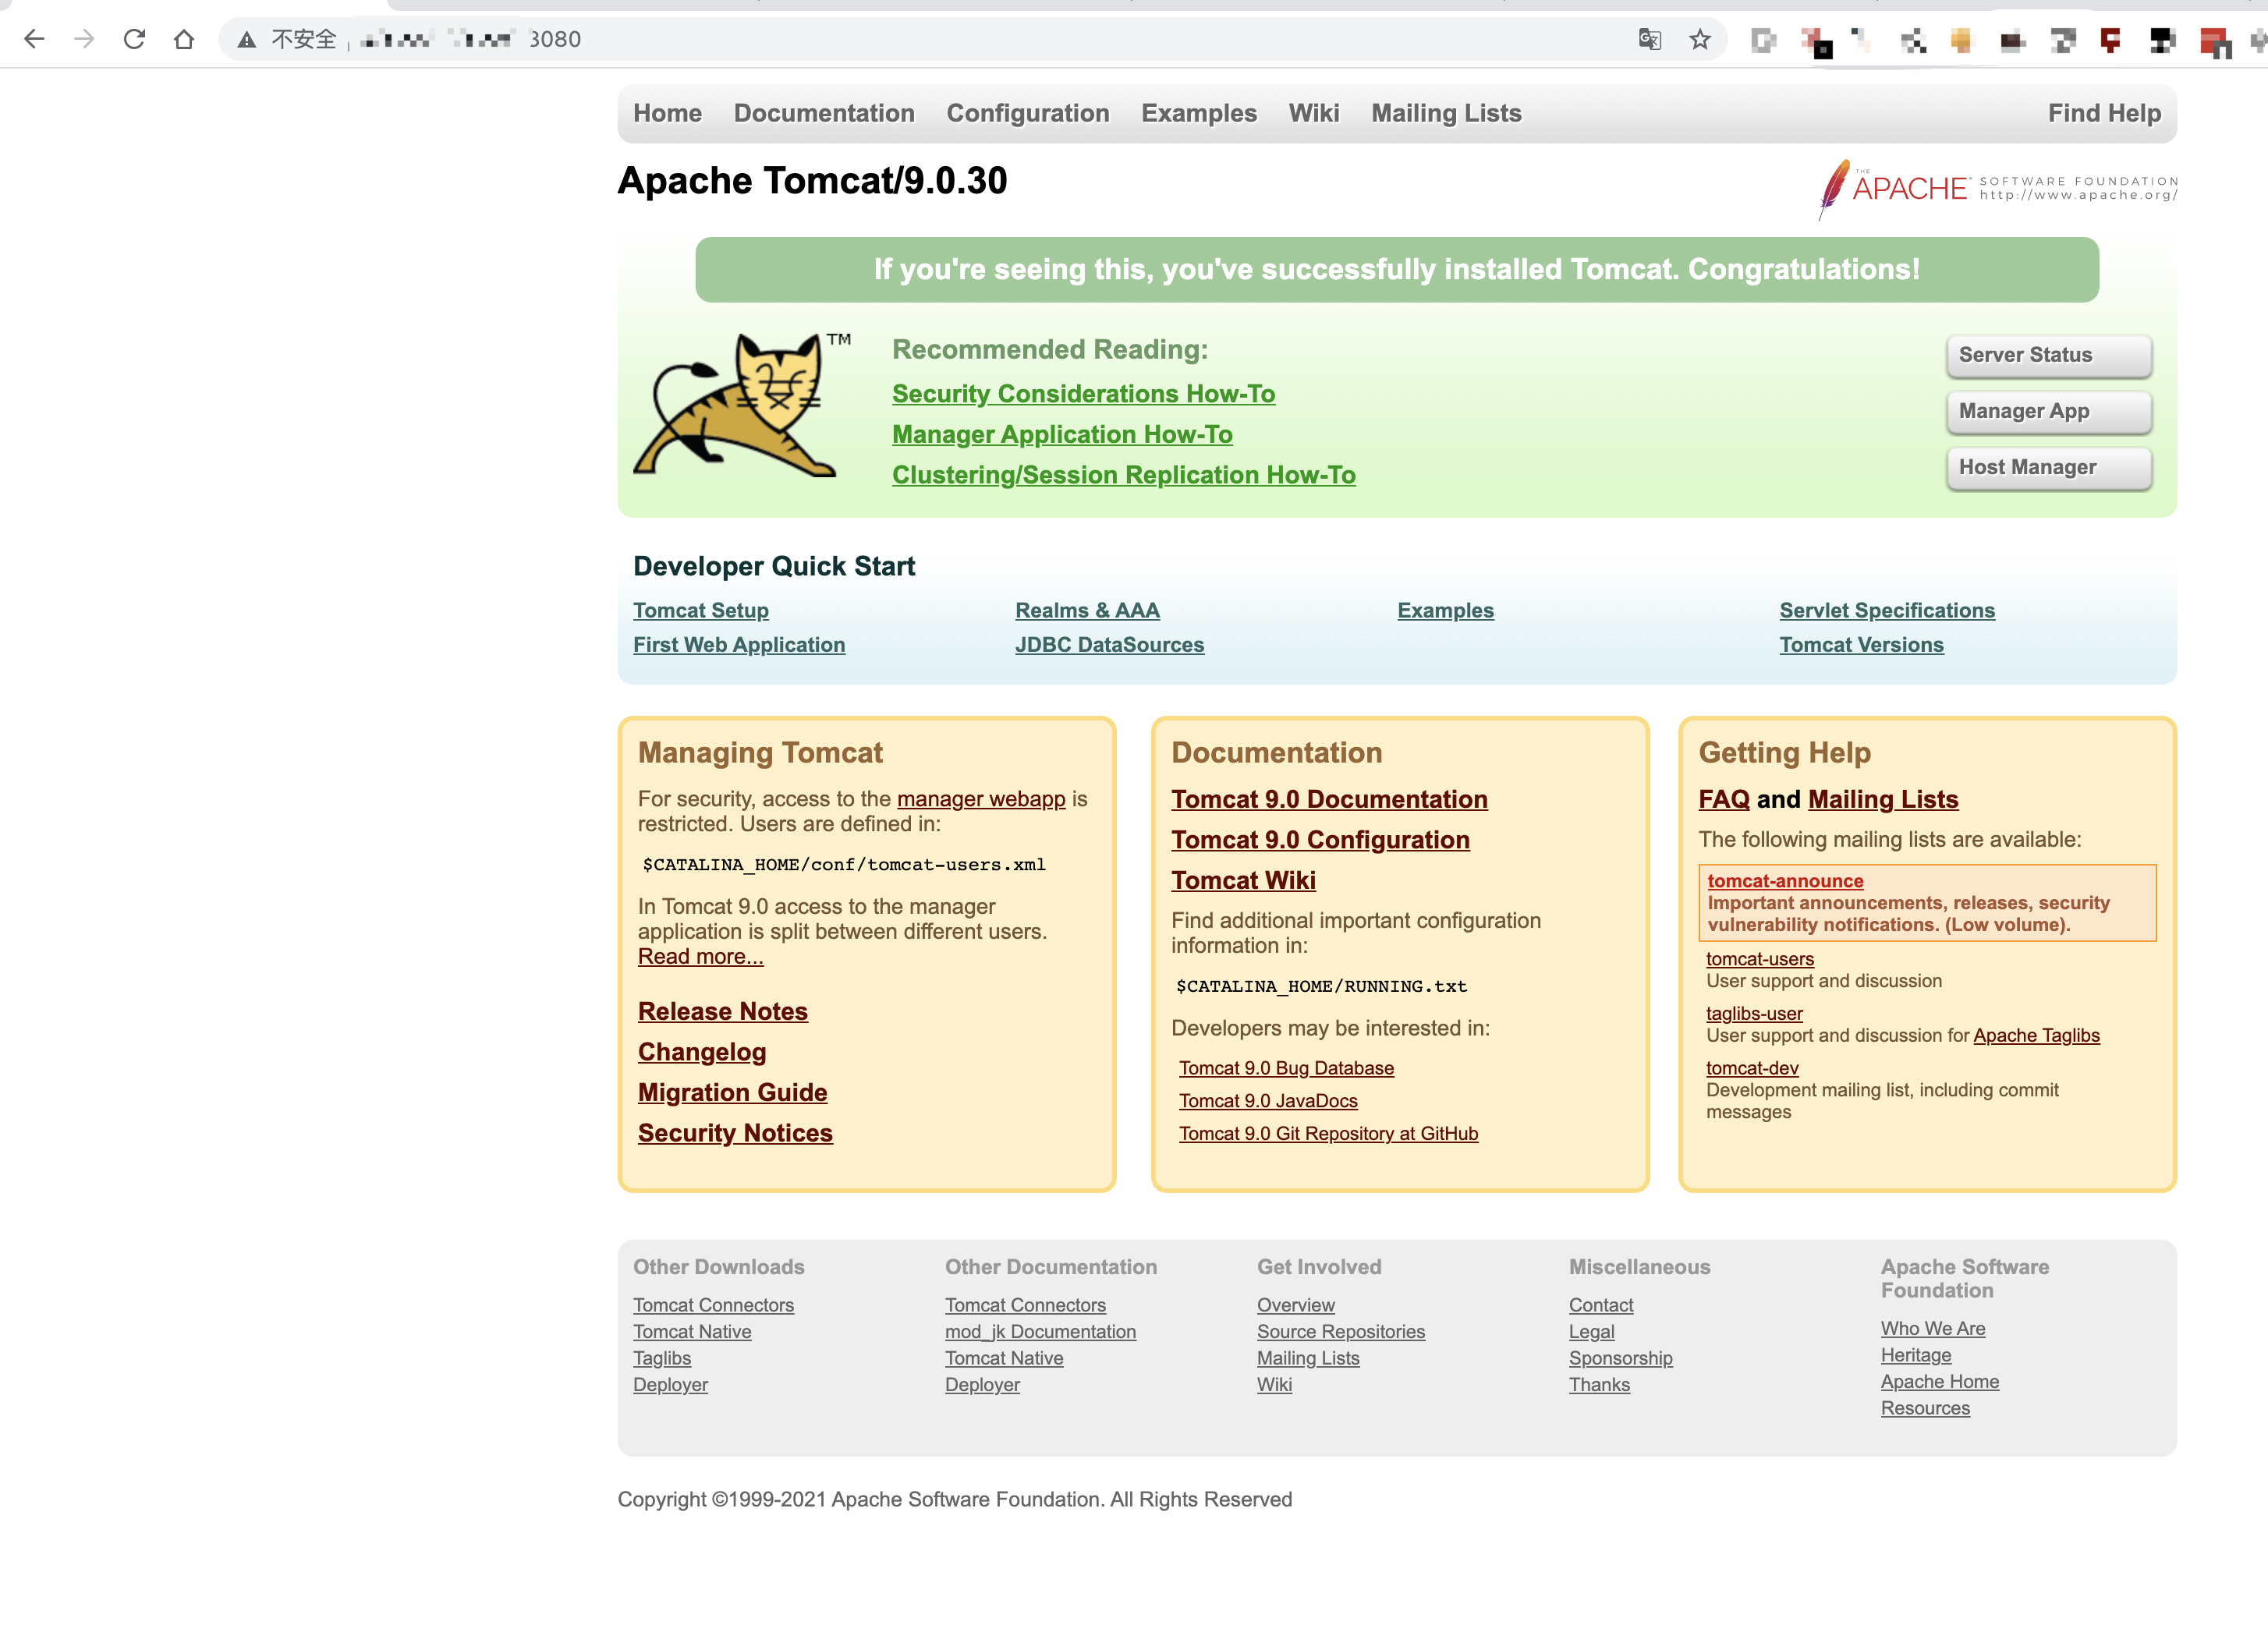Open the JDBC DataSources link
The width and height of the screenshot is (2268, 1625).
pos(1109,645)
